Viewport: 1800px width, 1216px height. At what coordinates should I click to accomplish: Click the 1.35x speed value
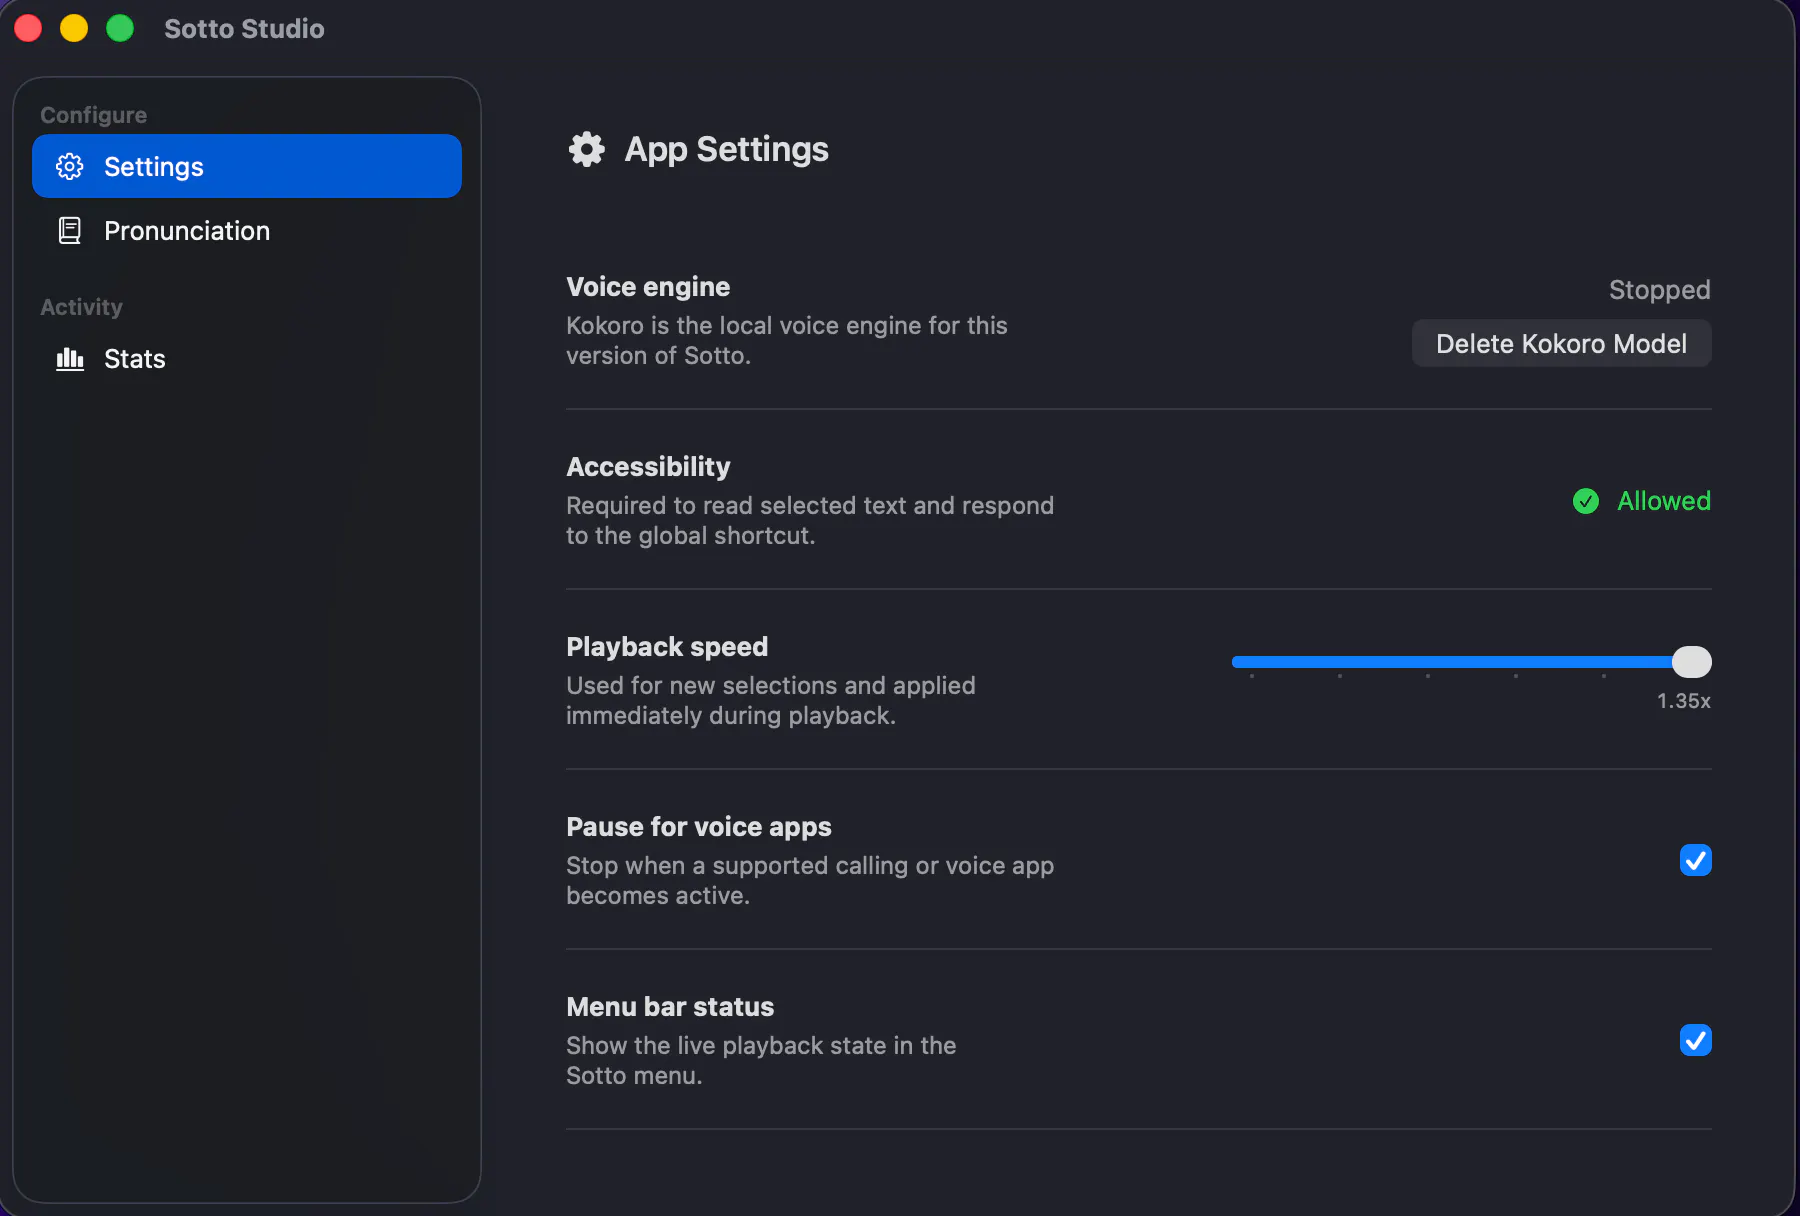(x=1684, y=701)
